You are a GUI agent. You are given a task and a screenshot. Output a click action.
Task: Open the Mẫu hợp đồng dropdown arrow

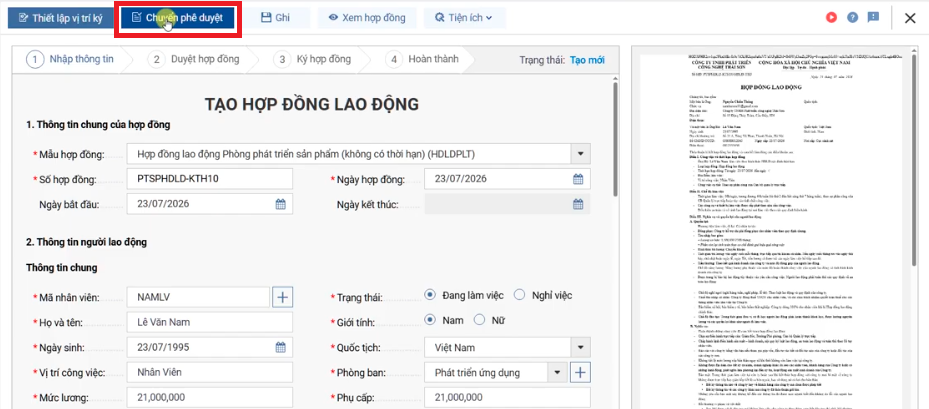coord(580,155)
